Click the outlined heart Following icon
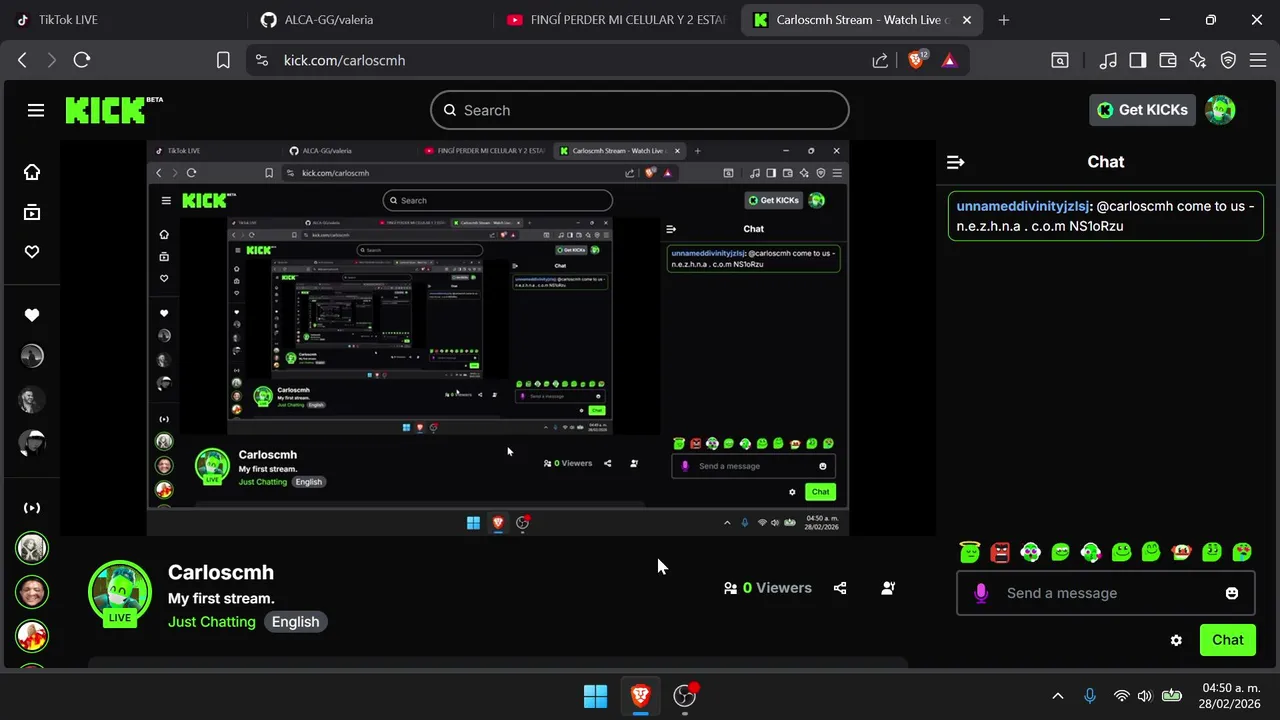 tap(32, 252)
